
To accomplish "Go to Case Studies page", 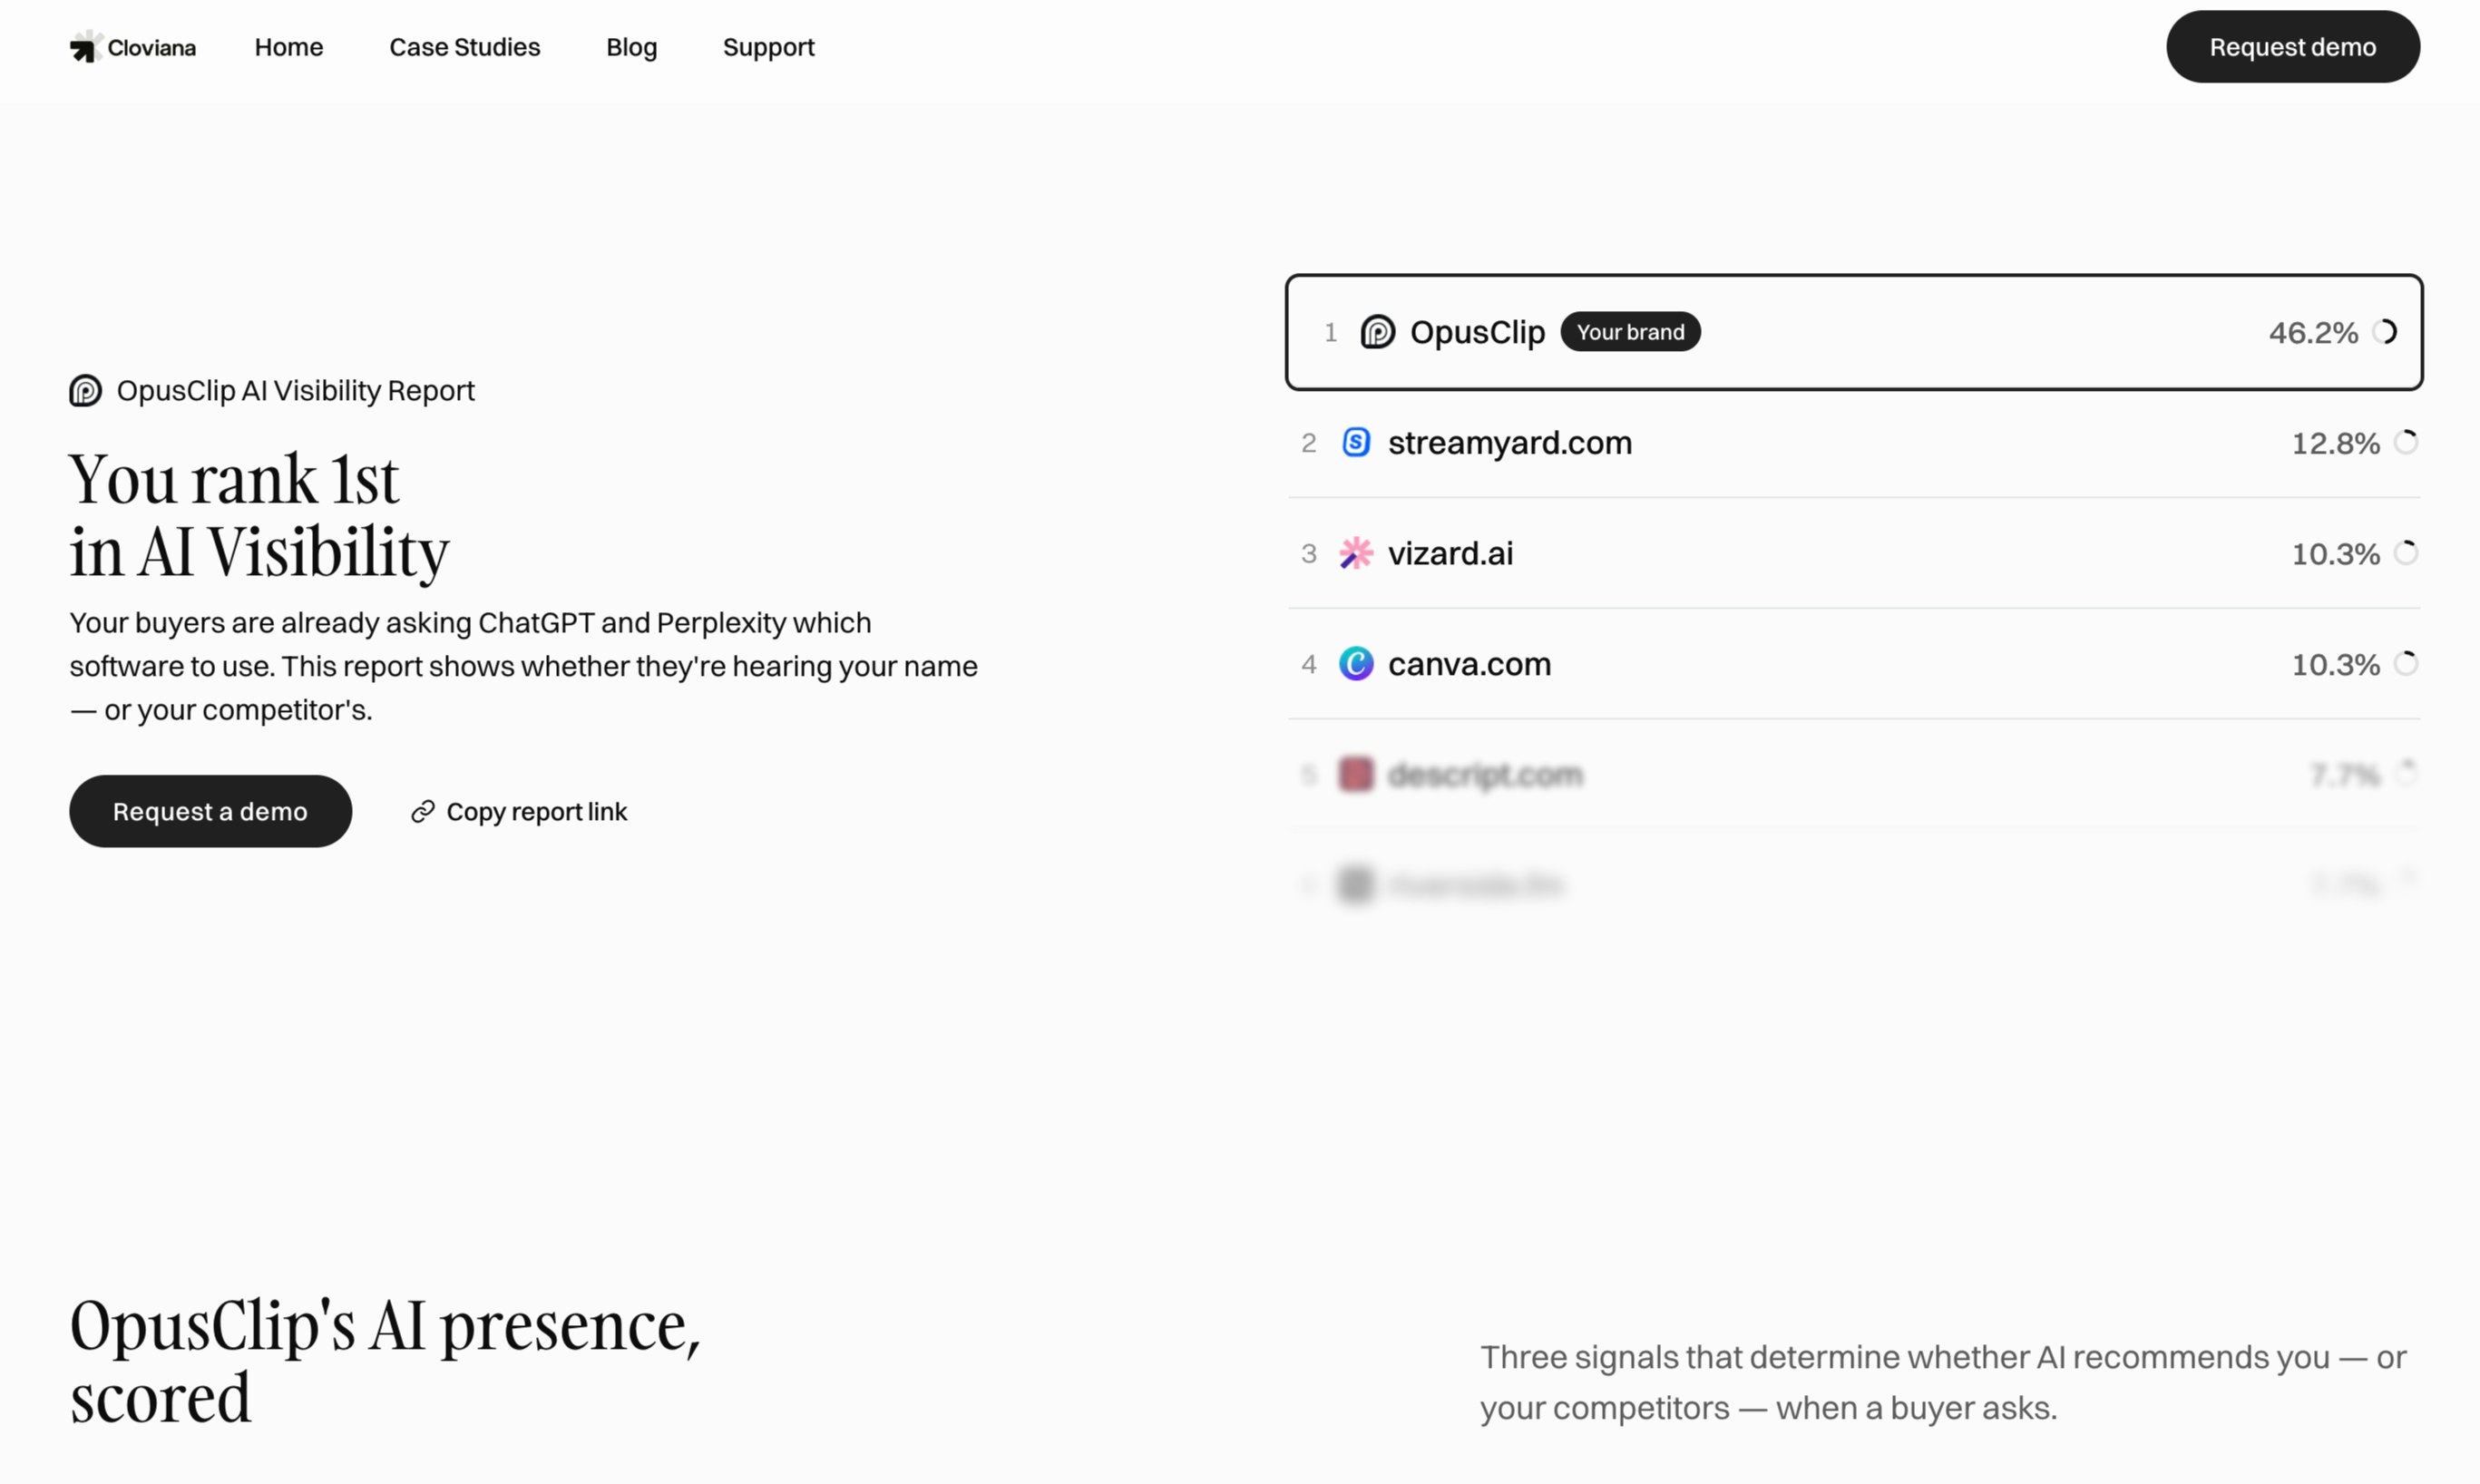I will pos(465,47).
